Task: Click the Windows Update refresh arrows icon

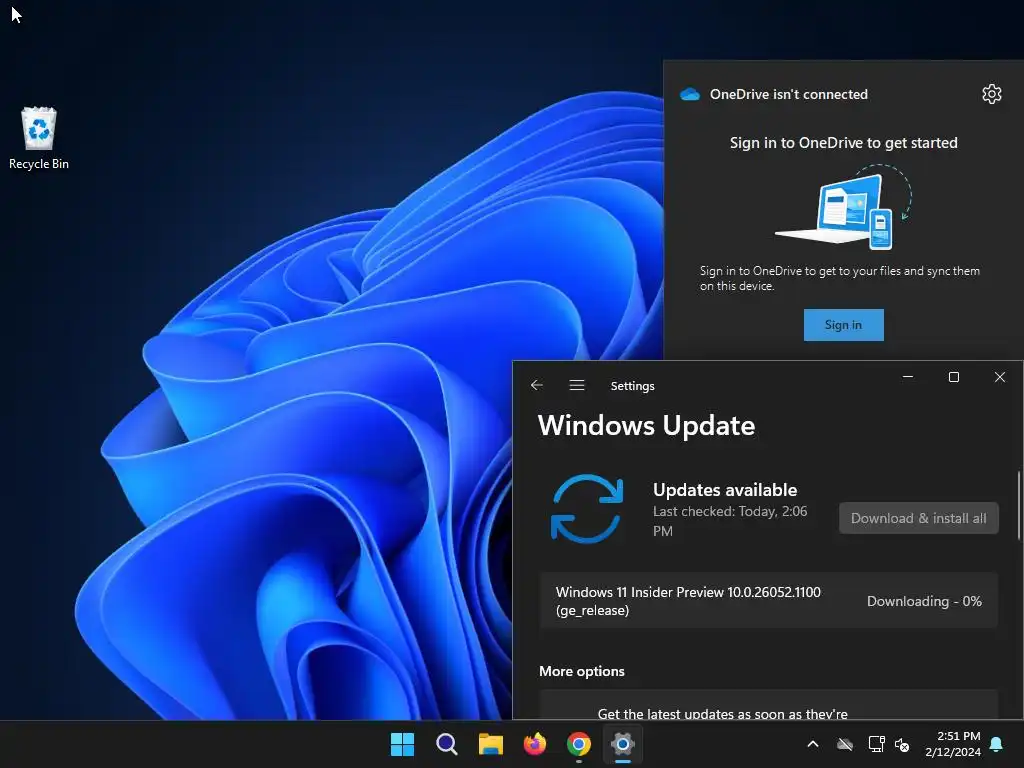Action: [586, 508]
